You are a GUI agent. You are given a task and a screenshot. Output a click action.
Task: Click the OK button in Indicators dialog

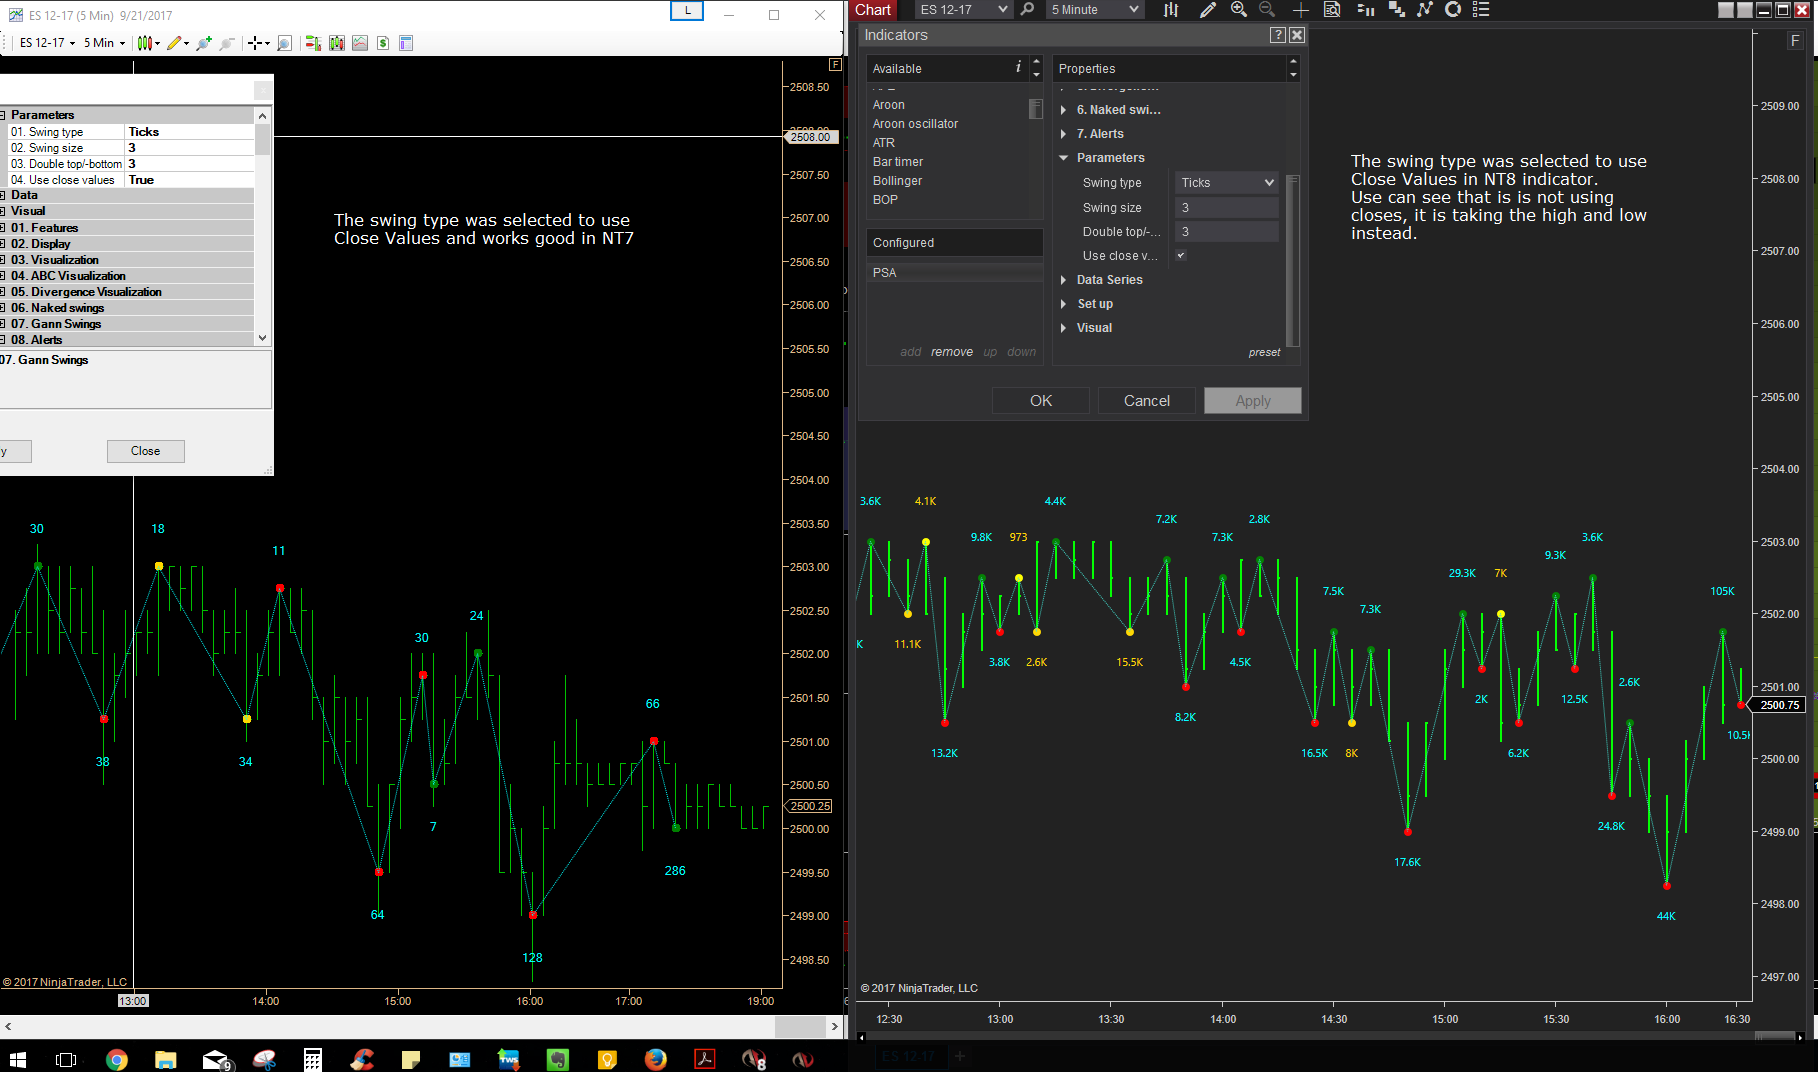pos(1041,401)
